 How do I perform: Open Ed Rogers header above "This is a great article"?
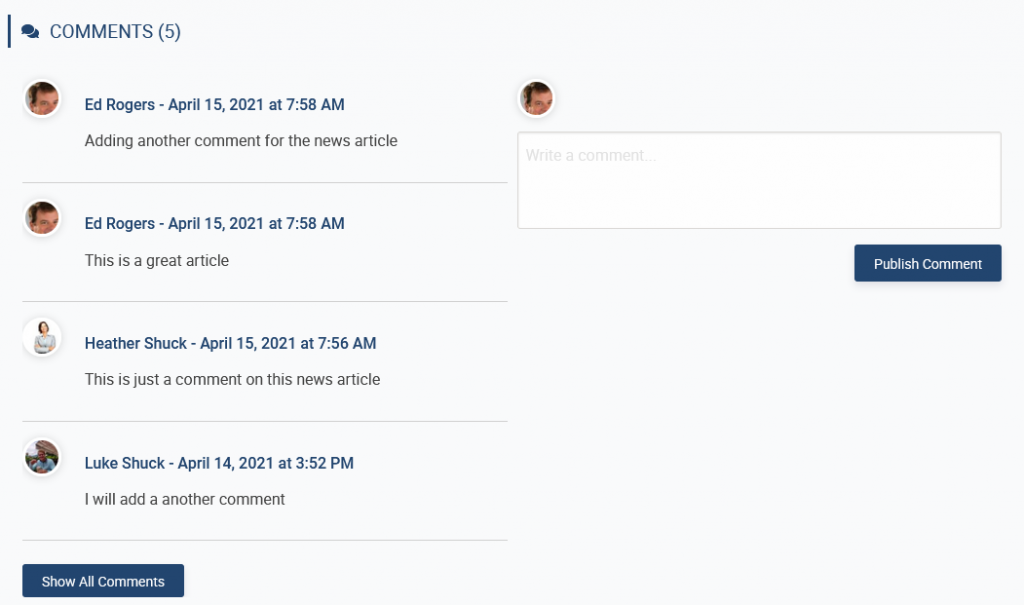(x=214, y=224)
